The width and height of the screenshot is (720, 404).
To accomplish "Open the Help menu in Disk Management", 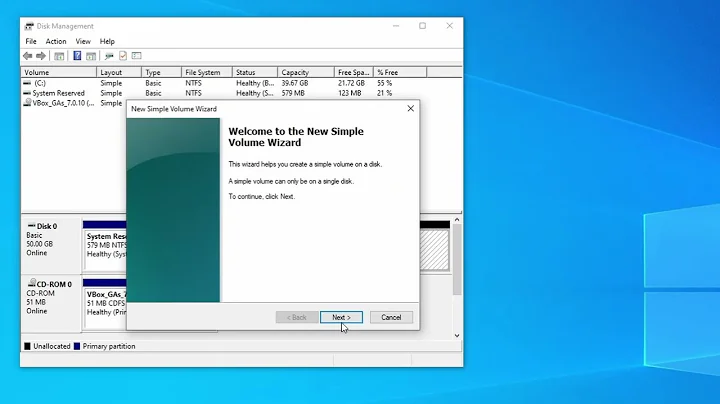I will click(107, 41).
